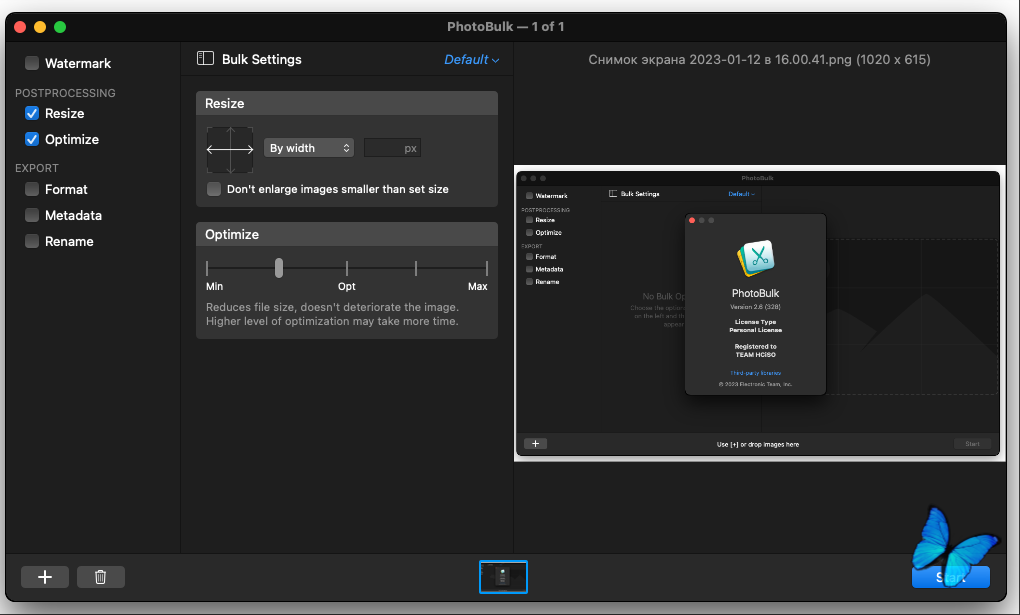Click the green zoom window button
Image resolution: width=1020 pixels, height=615 pixels.
tap(60, 27)
